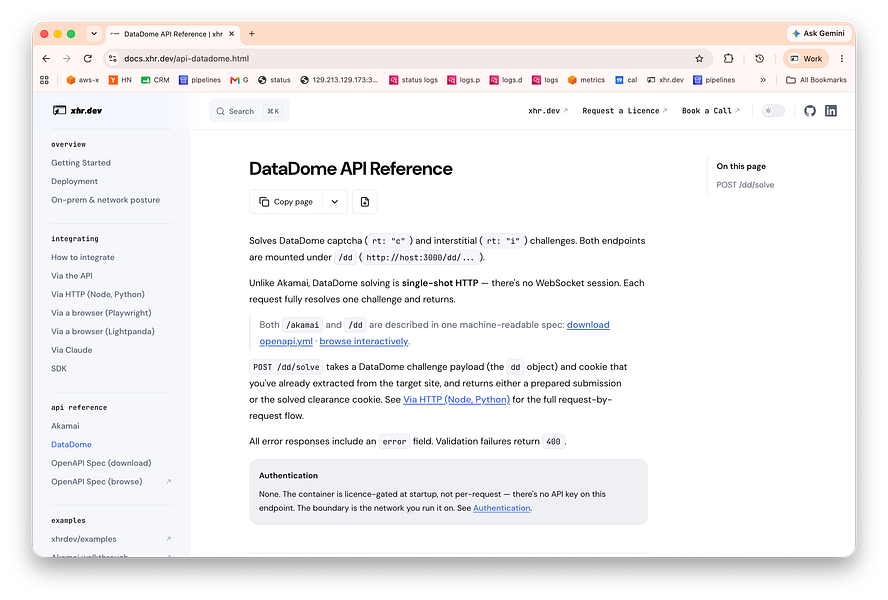Open the status bookmark
Screen dimensions: 888x600
click(274, 80)
